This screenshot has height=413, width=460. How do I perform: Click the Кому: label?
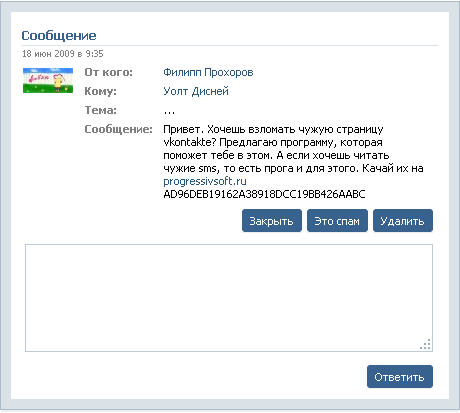100,91
